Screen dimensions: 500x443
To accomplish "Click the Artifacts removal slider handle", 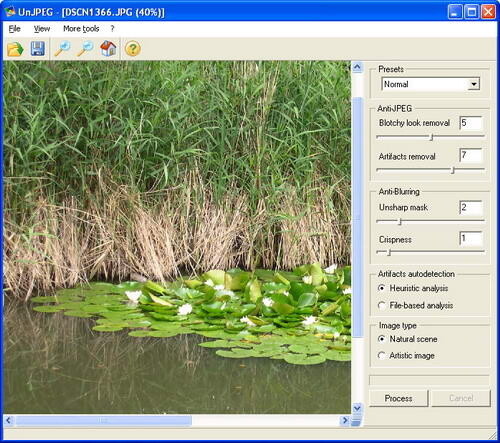I will pyautogui.click(x=453, y=170).
